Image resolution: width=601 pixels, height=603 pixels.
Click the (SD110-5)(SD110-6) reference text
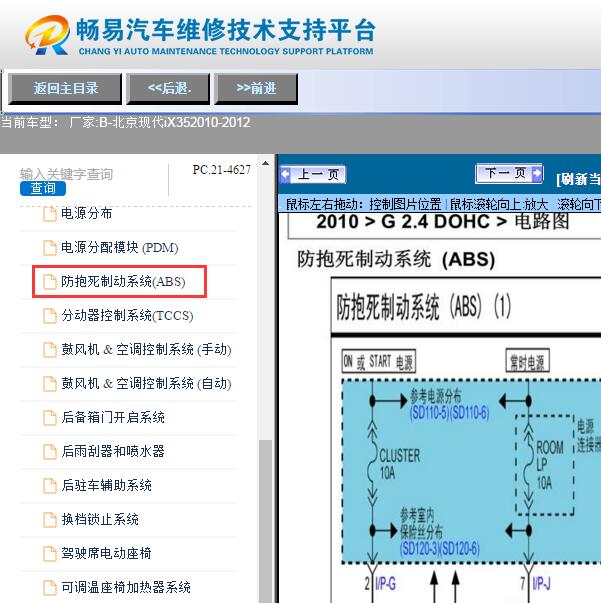[x=449, y=413]
